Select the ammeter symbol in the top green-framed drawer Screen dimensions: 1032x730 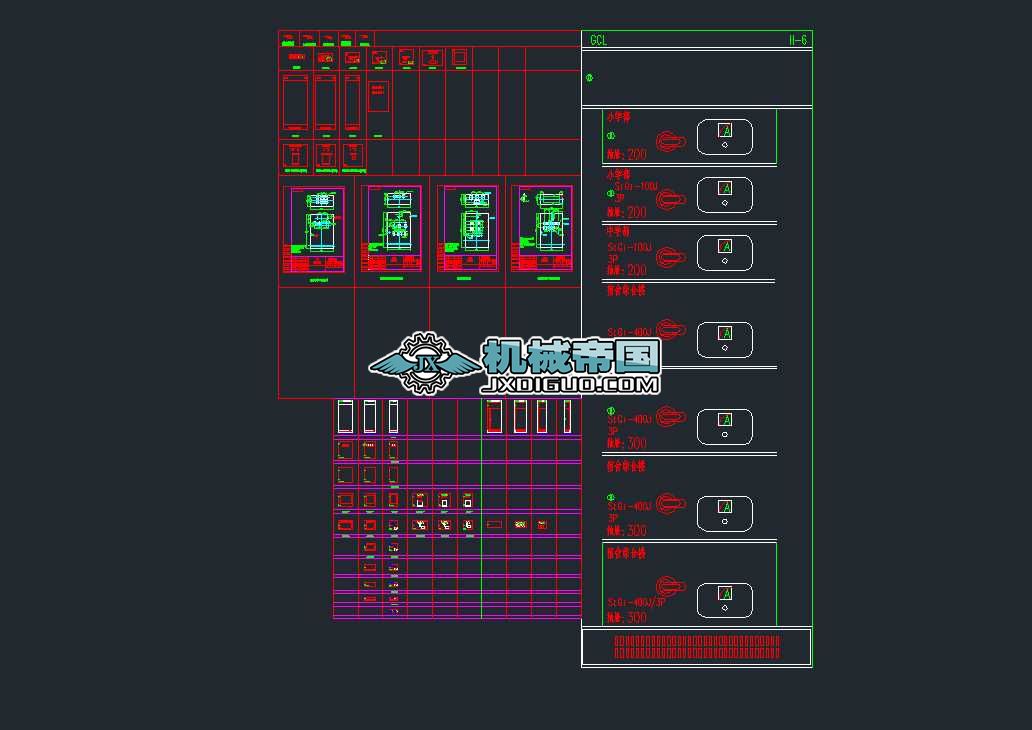725,130
